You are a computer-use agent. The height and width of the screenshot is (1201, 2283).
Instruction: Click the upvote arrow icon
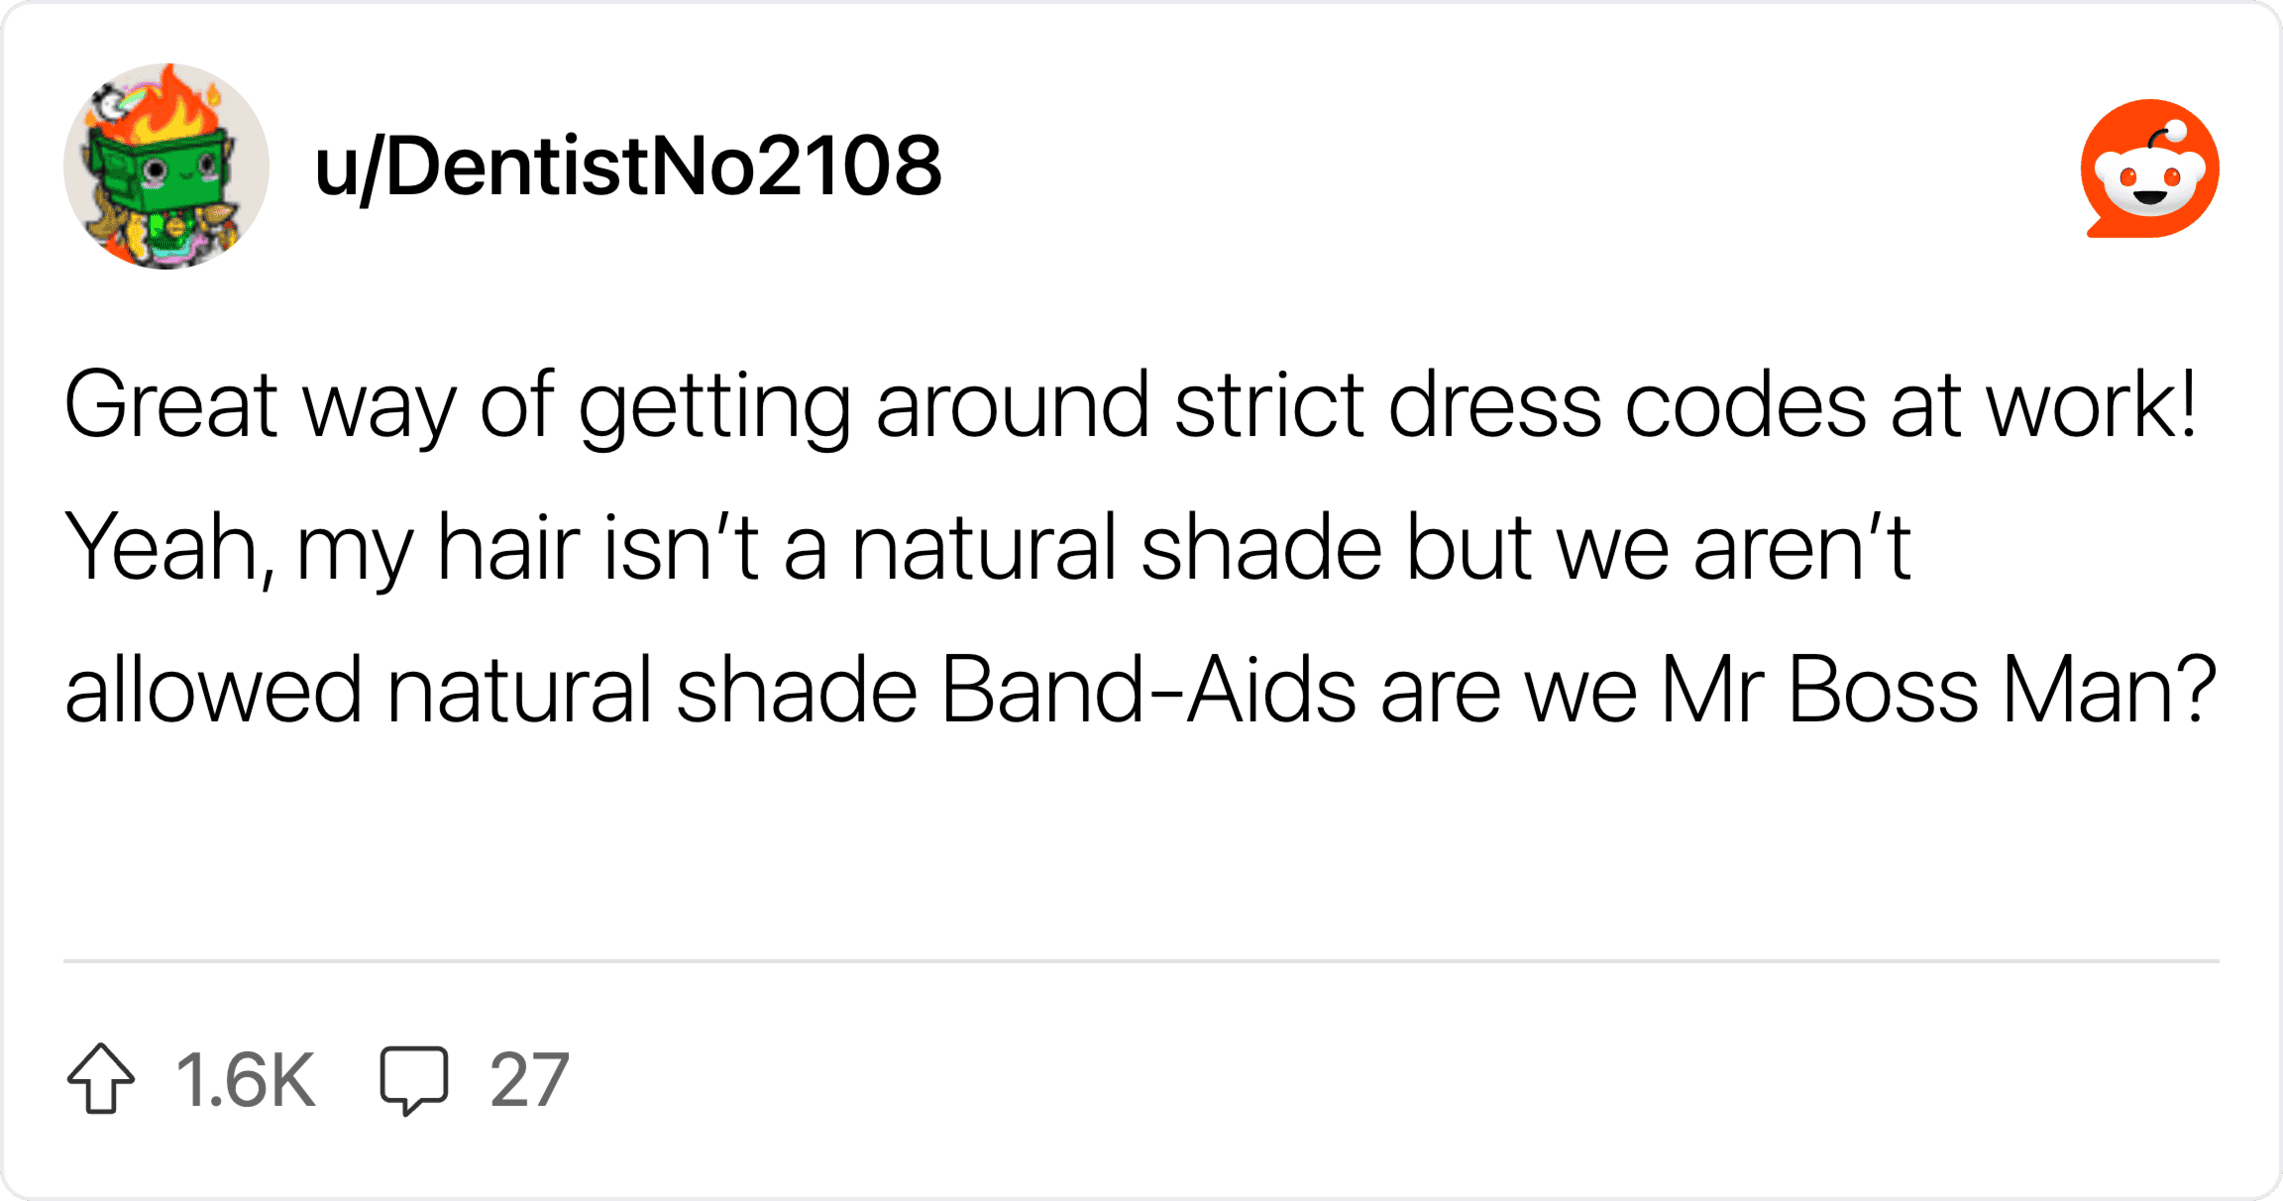pos(101,1078)
